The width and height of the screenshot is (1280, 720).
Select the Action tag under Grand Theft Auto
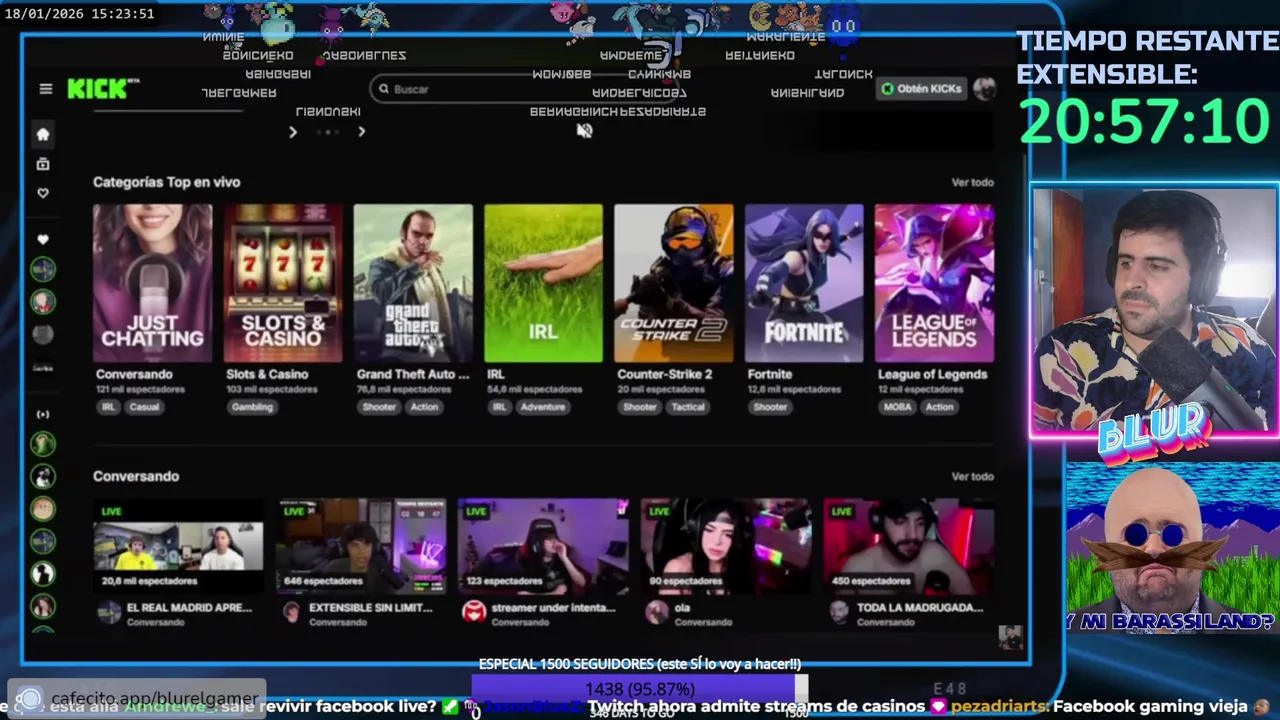tap(424, 407)
